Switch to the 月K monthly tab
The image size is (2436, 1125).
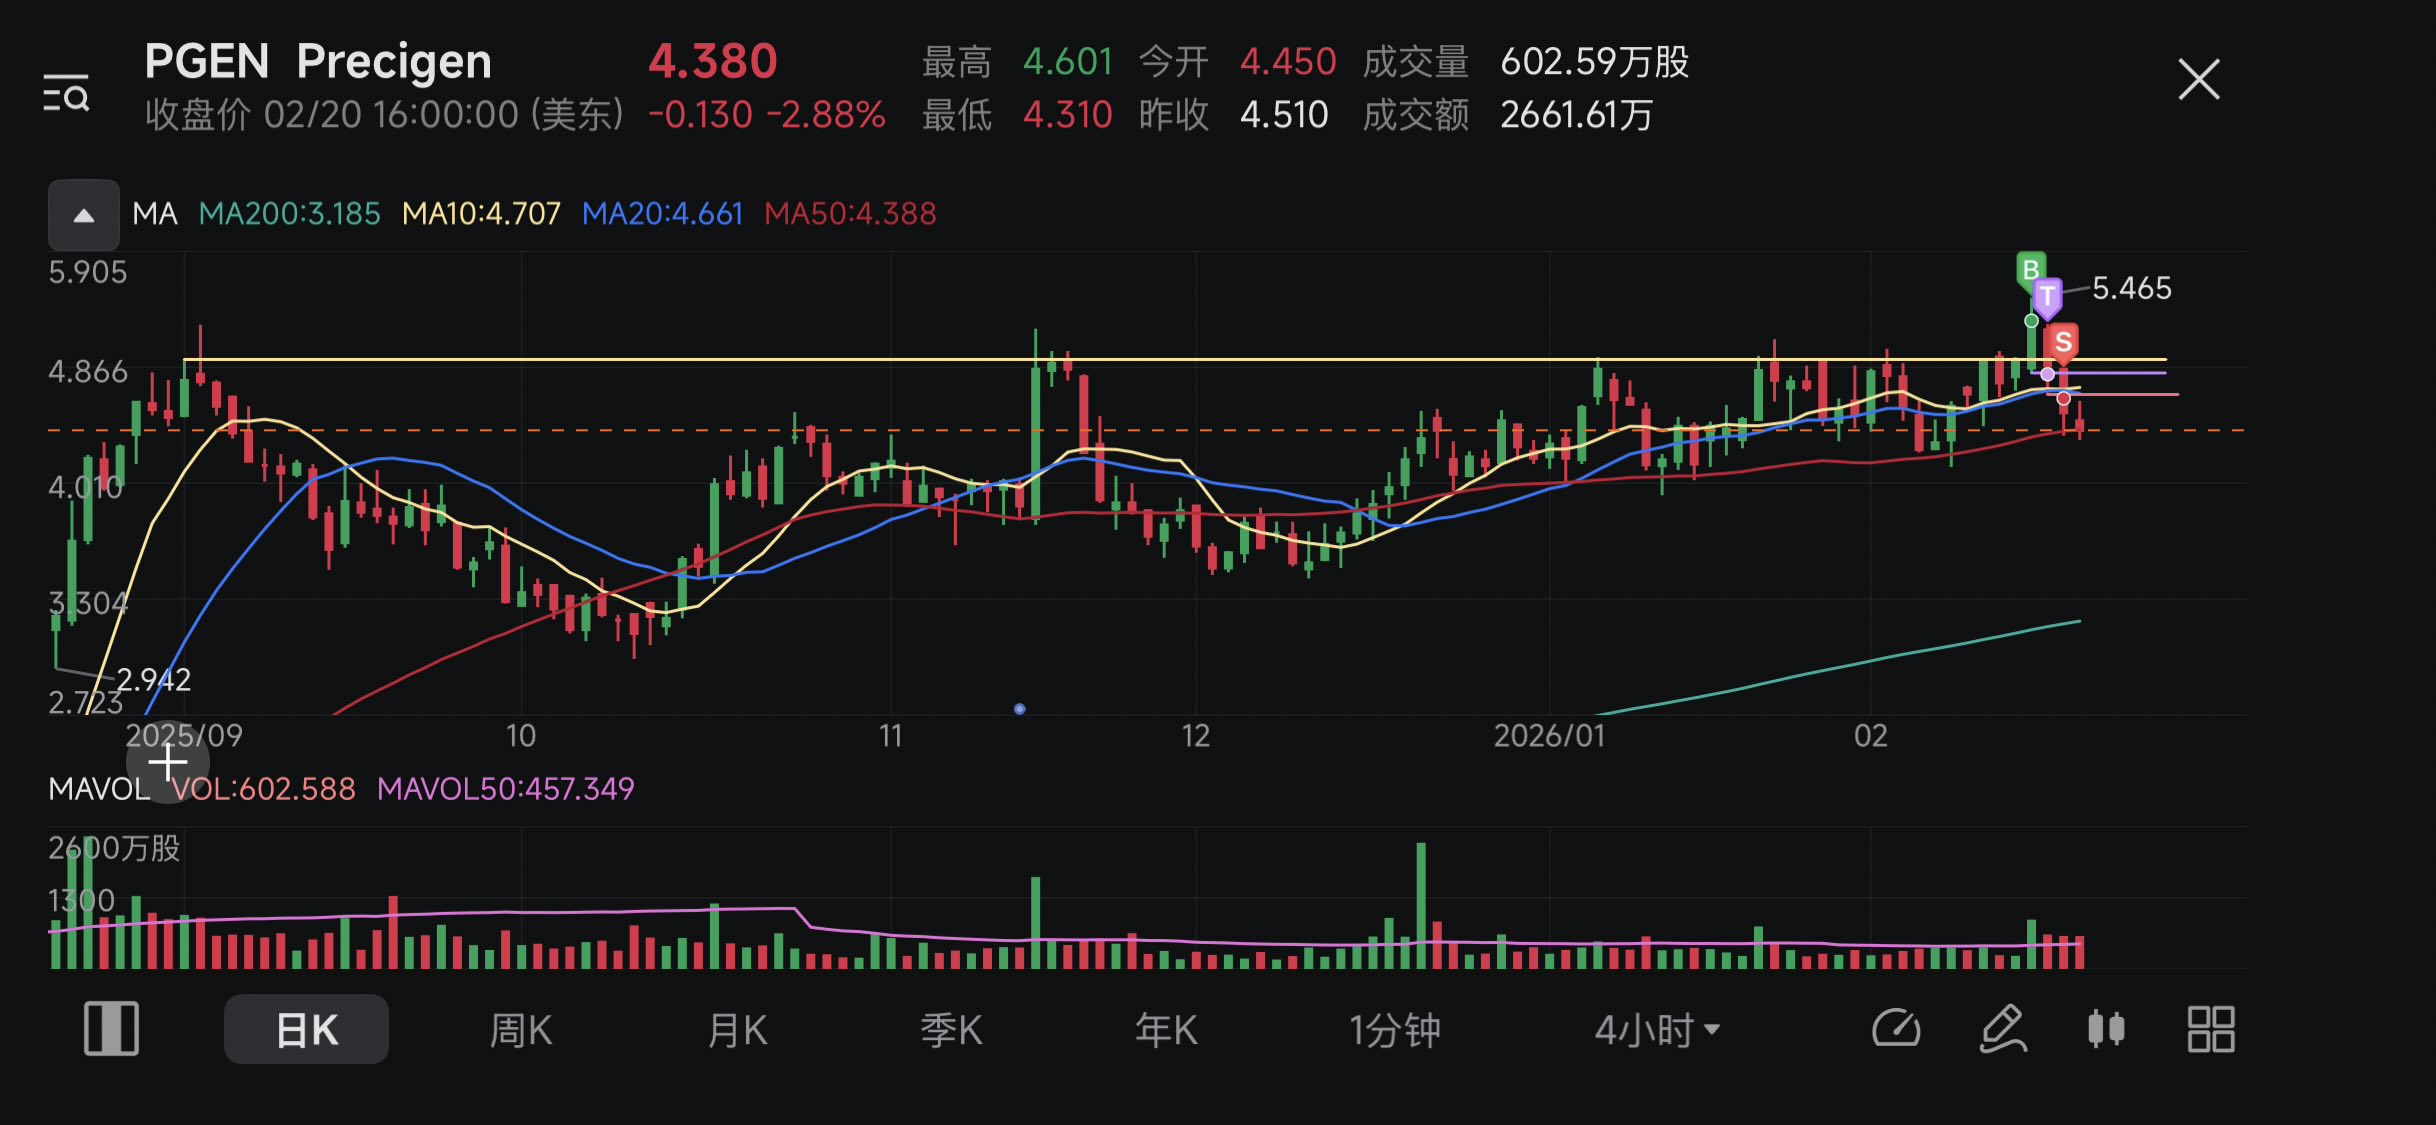pyautogui.click(x=737, y=1030)
